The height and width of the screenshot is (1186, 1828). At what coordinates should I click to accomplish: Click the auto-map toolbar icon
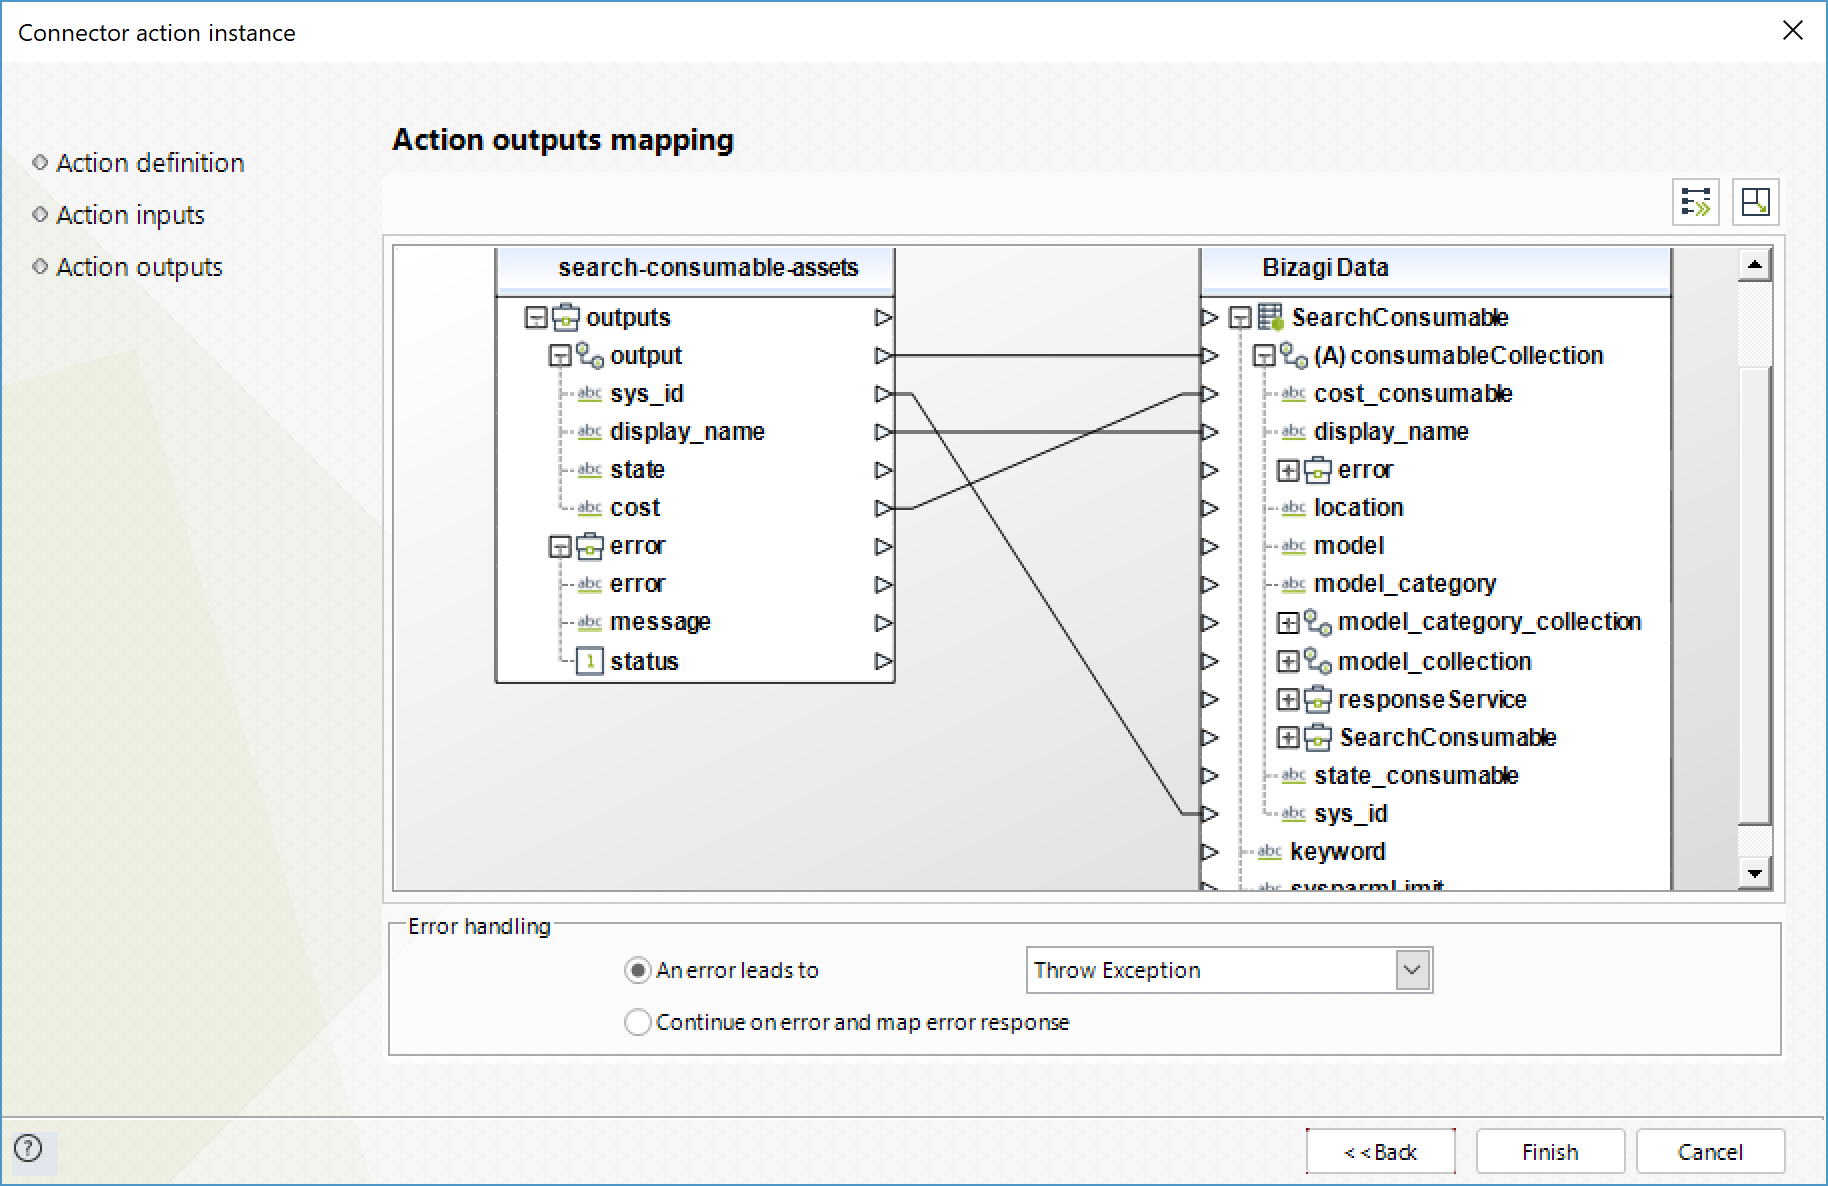1696,201
